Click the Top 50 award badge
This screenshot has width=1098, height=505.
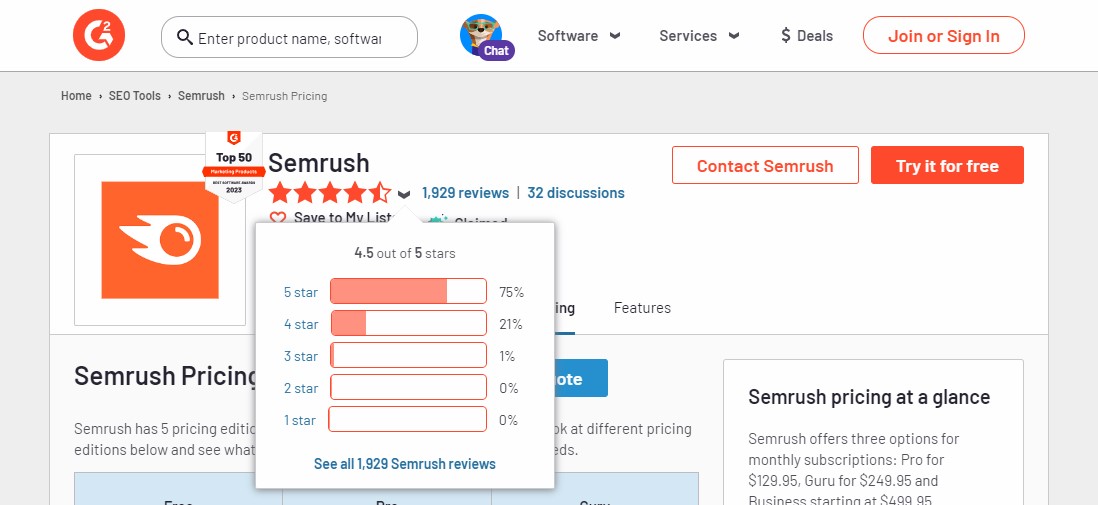[234, 166]
